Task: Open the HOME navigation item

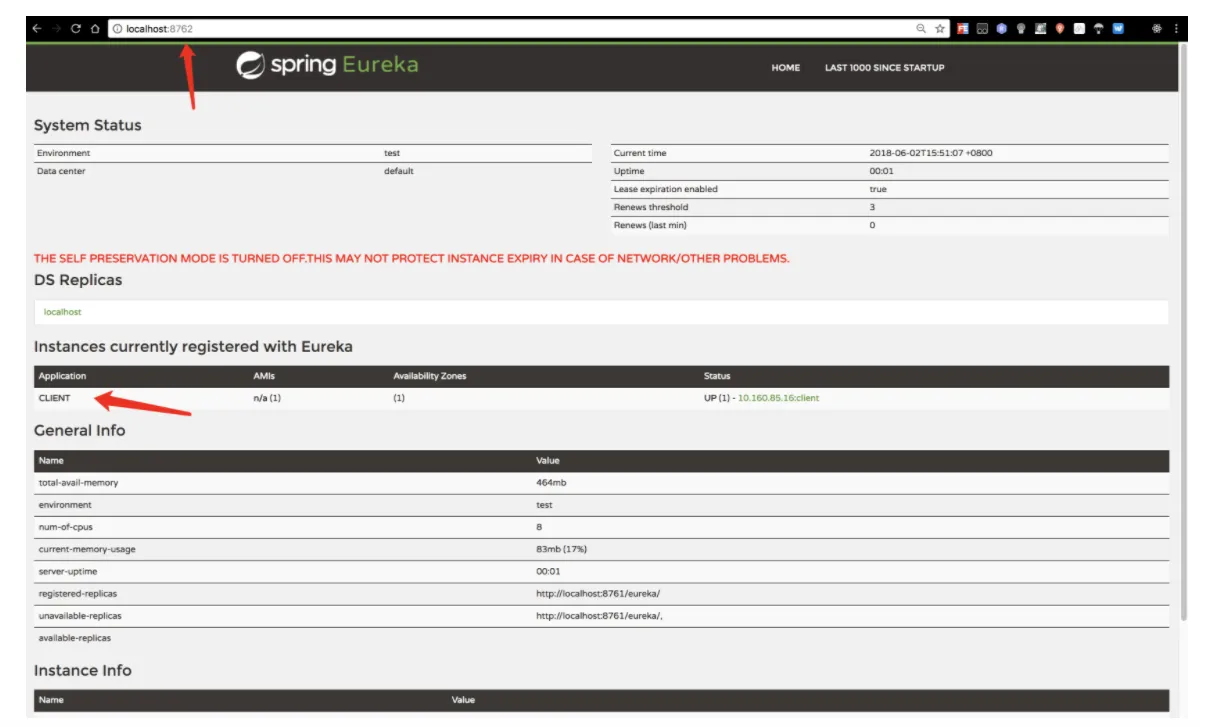Action: point(785,68)
